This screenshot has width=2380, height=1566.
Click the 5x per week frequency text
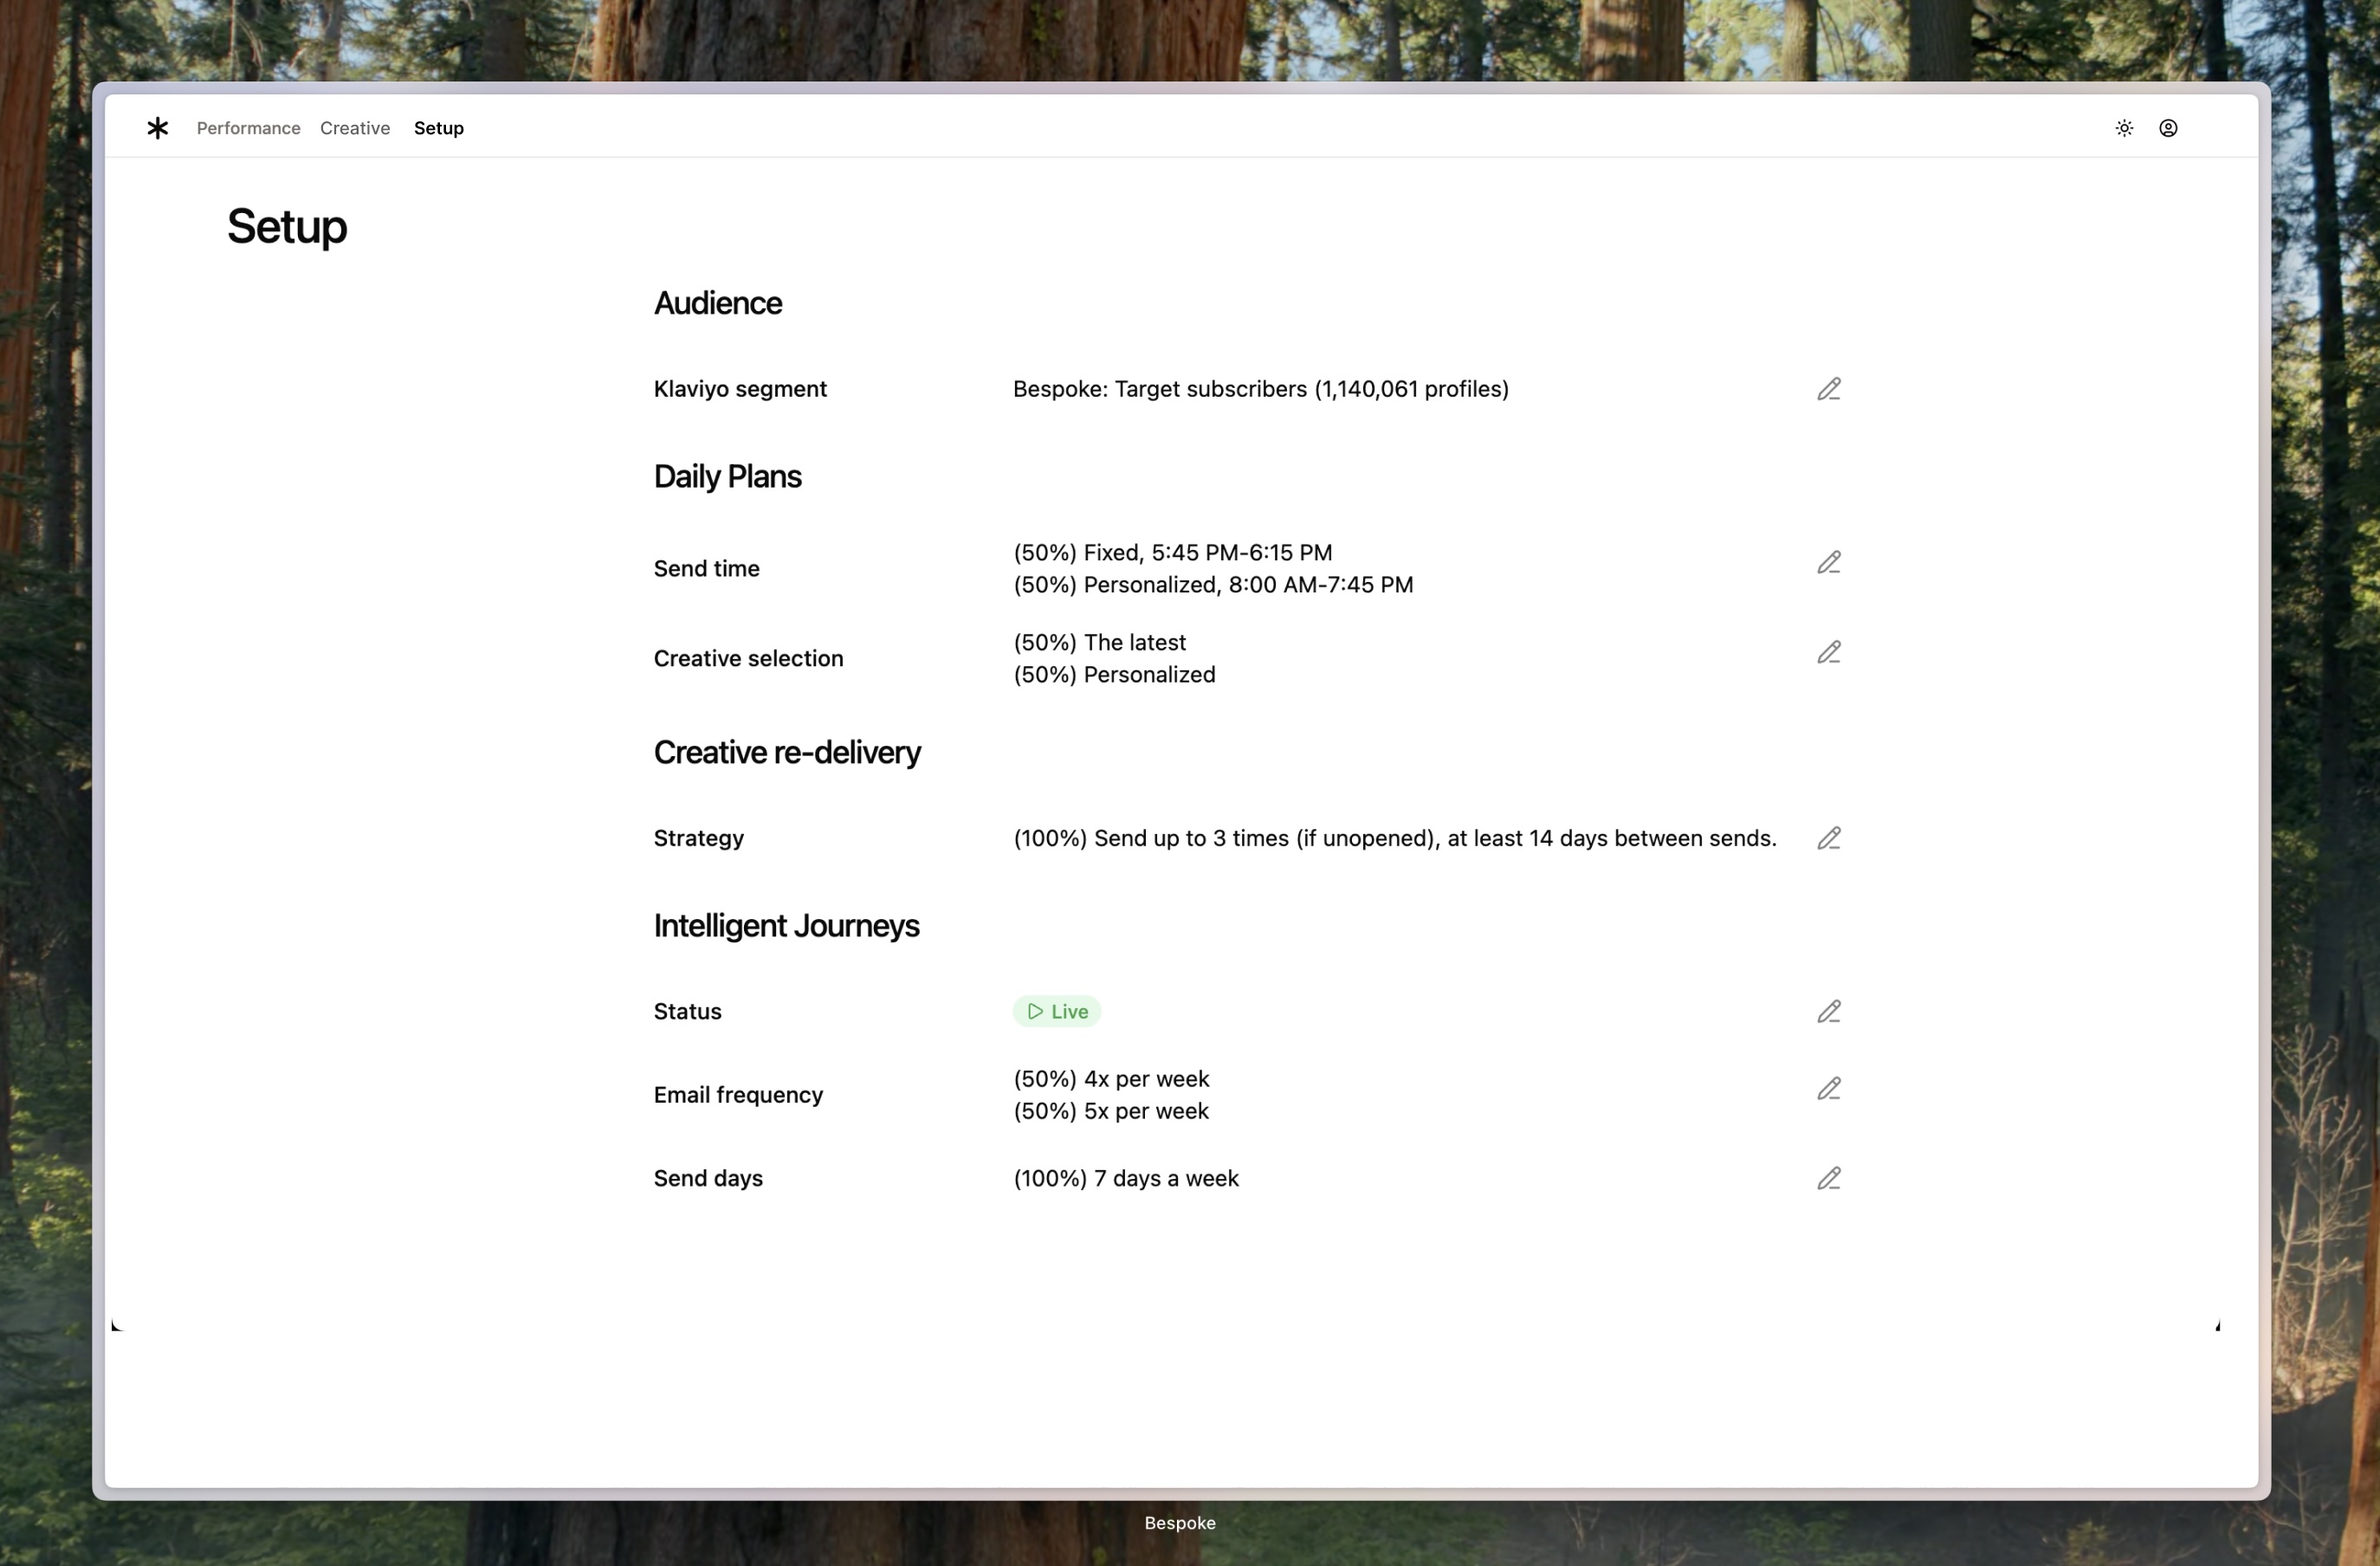pos(1111,1111)
